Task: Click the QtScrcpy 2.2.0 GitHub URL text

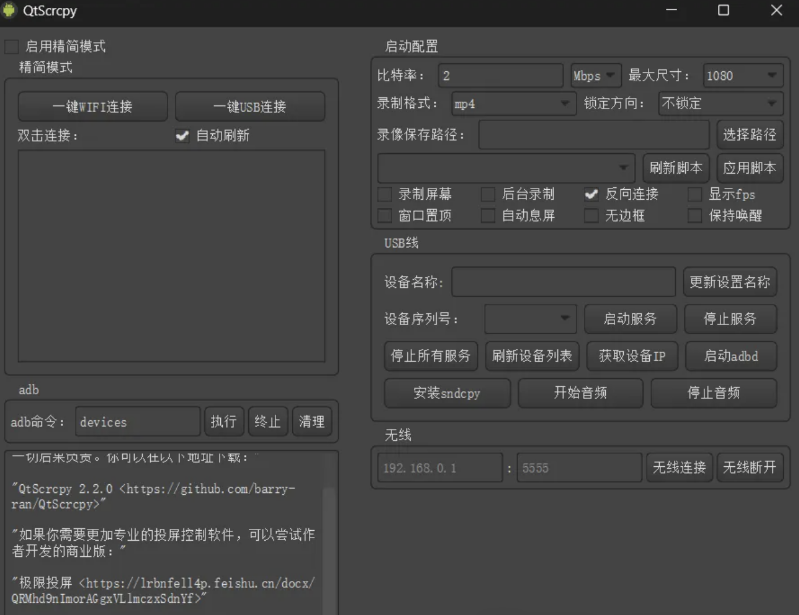Action: click(x=153, y=496)
